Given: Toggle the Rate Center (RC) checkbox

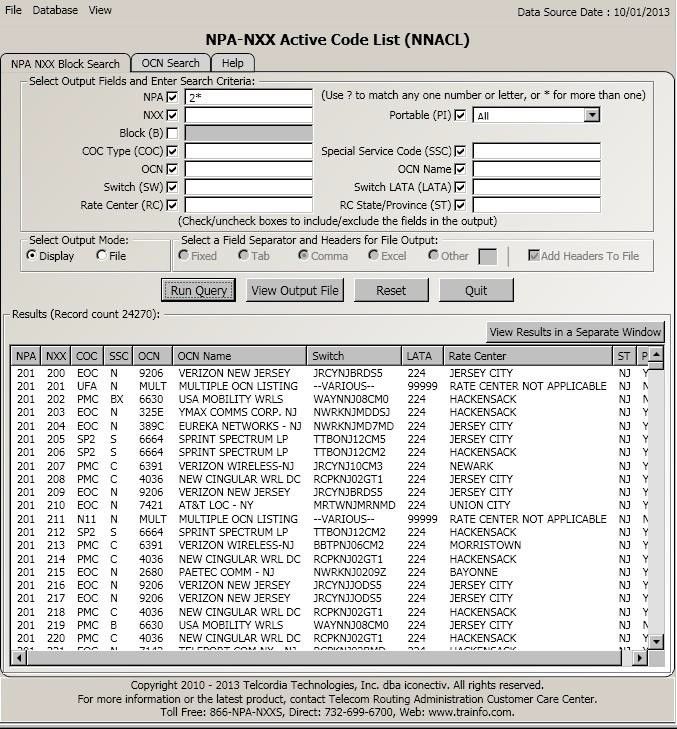Looking at the screenshot, I should pos(173,205).
